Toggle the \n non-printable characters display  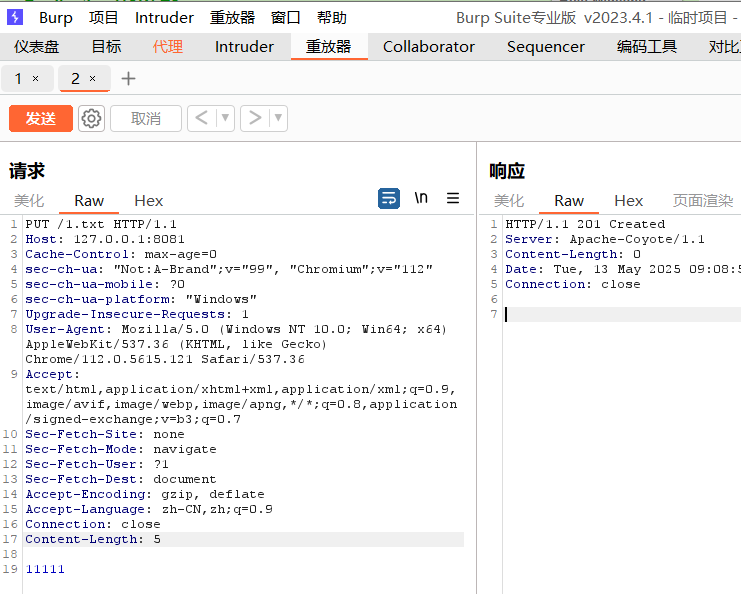421,198
